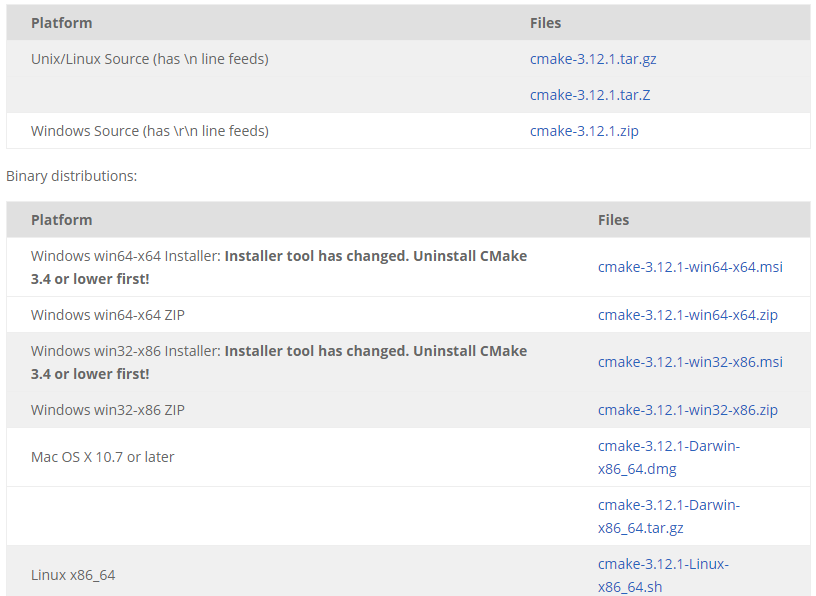Click the Files header in binary distributions table
The image size is (816, 596).
[x=613, y=220]
